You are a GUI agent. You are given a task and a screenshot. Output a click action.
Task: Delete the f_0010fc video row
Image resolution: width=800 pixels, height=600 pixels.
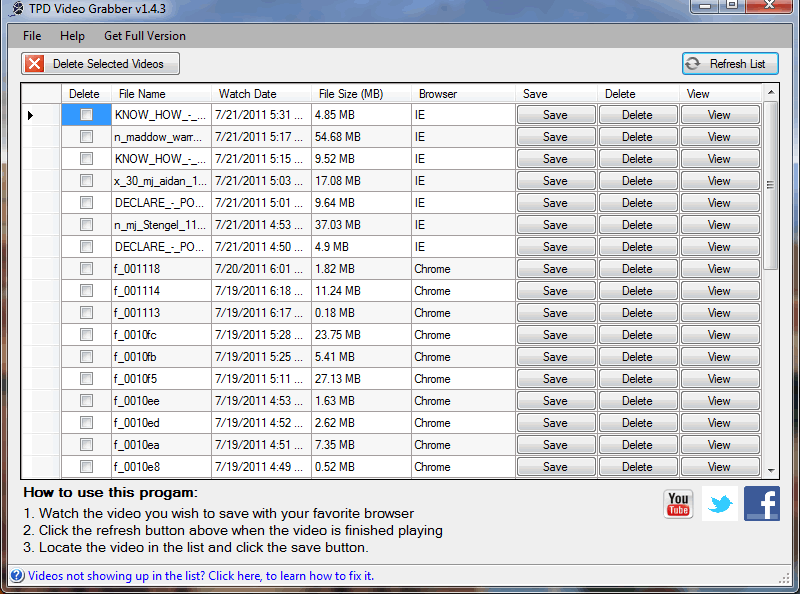pyautogui.click(x=638, y=335)
